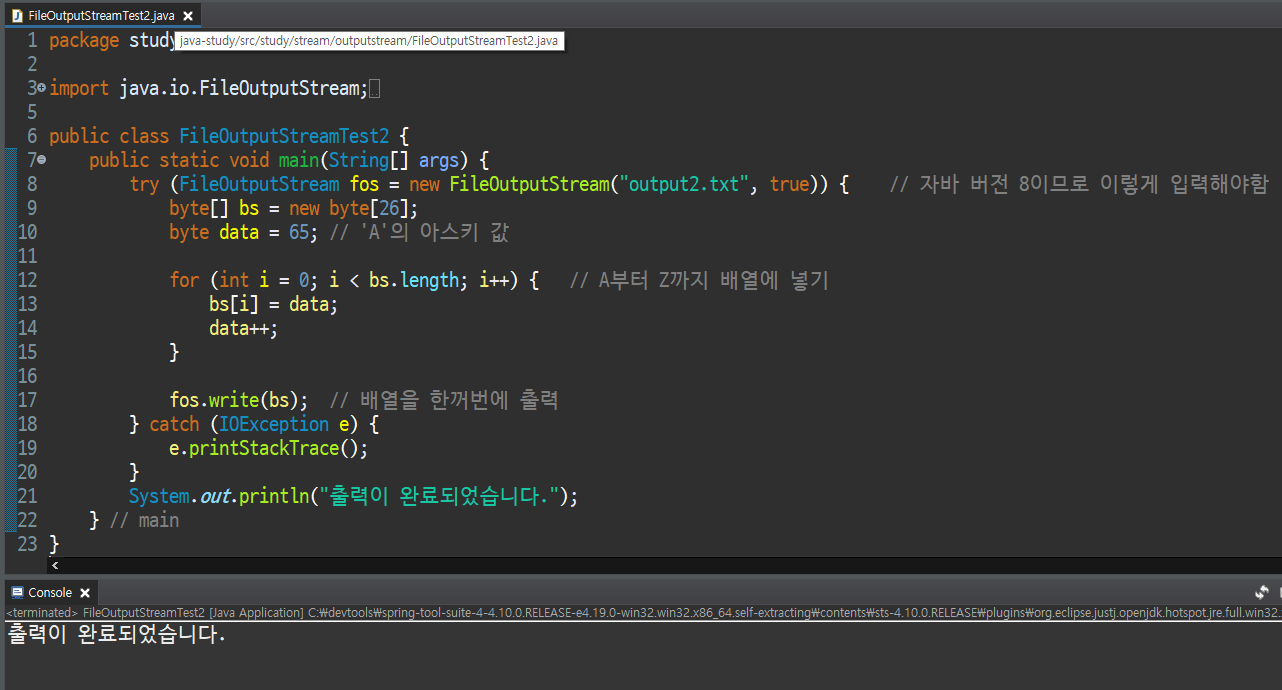Click the "catch" keyword on line 18

click(174, 425)
